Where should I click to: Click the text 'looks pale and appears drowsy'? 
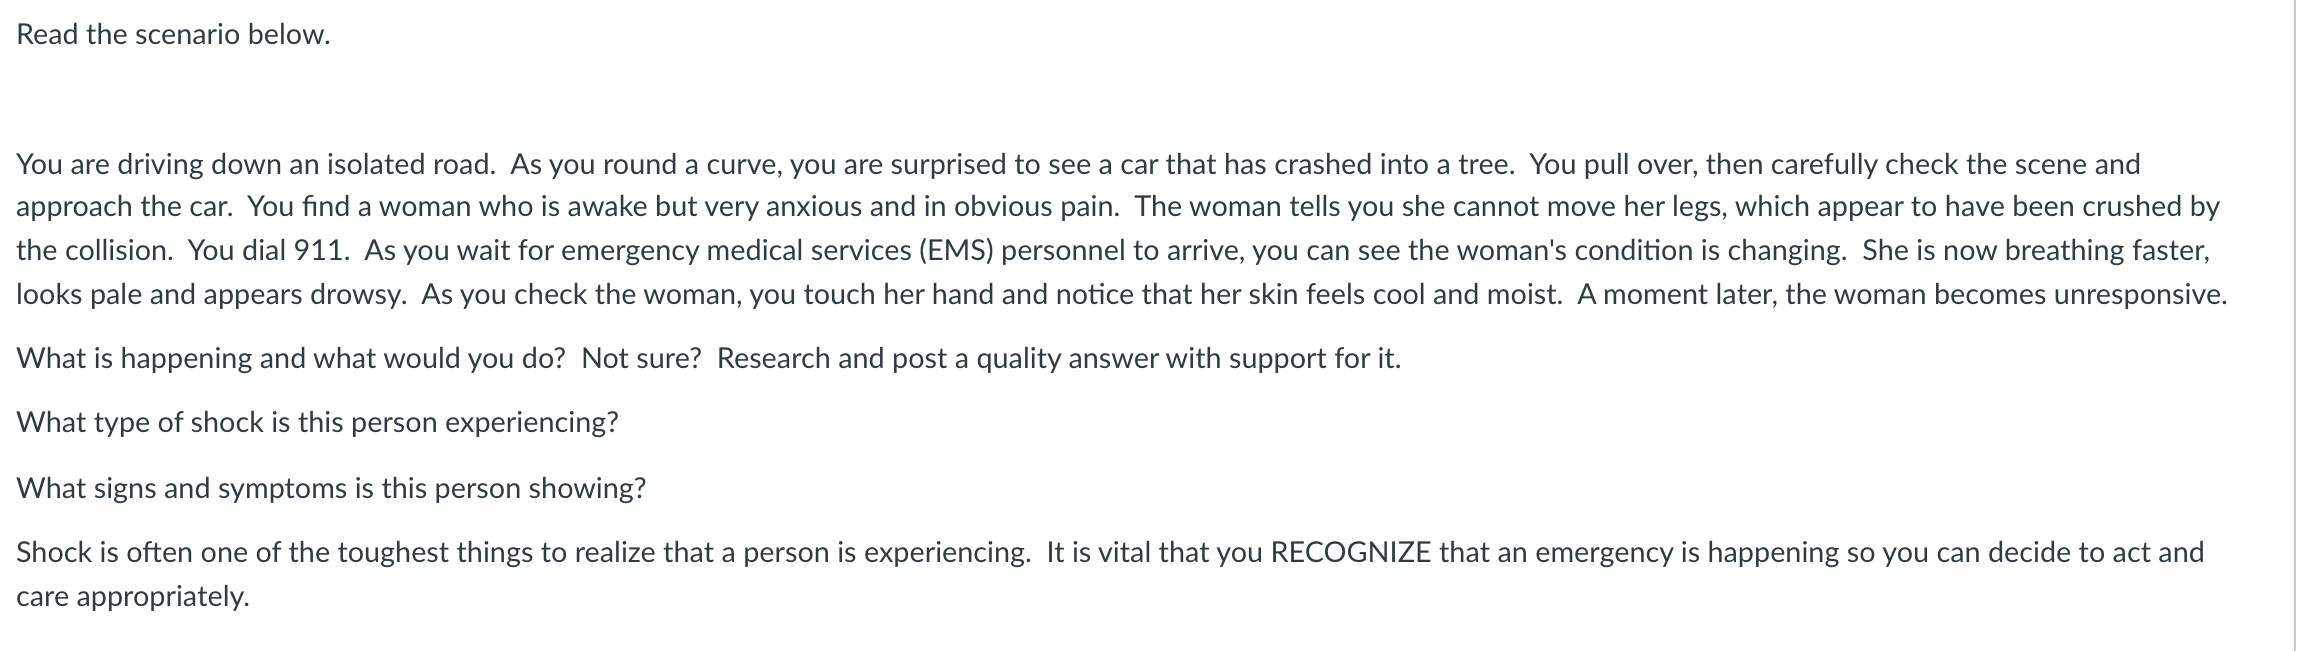209,294
